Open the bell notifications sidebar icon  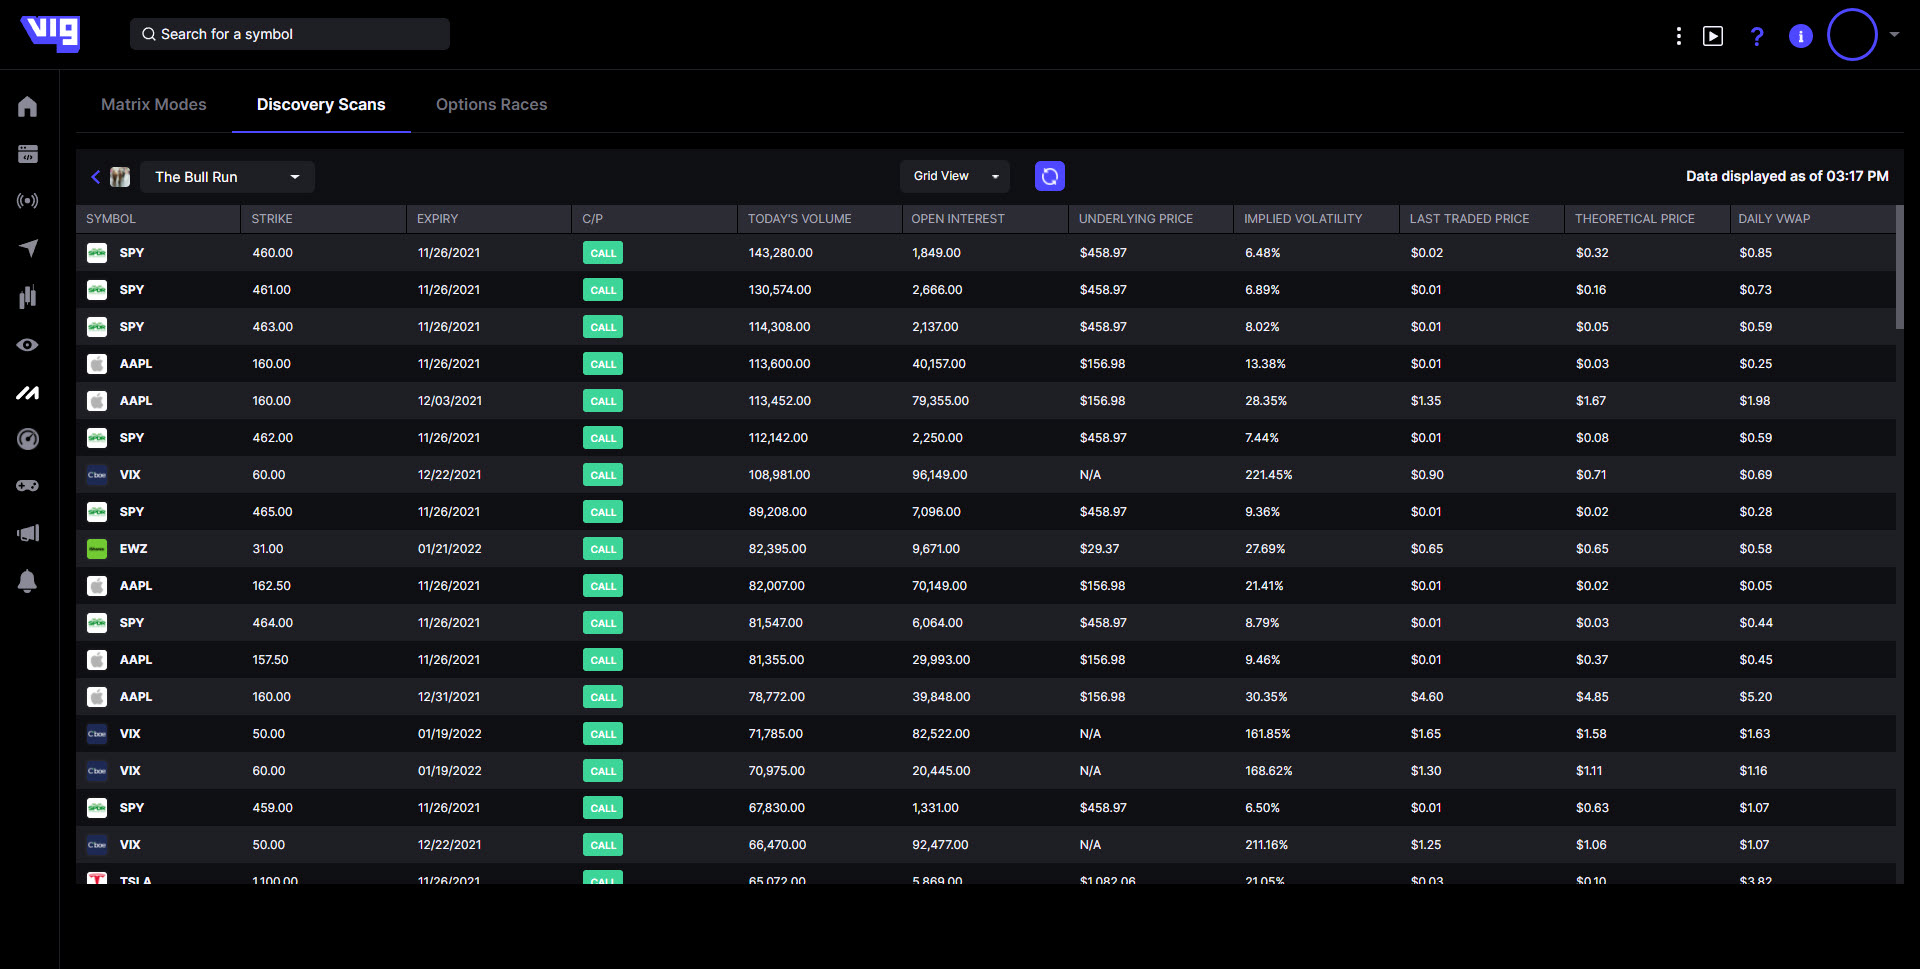pyautogui.click(x=28, y=581)
